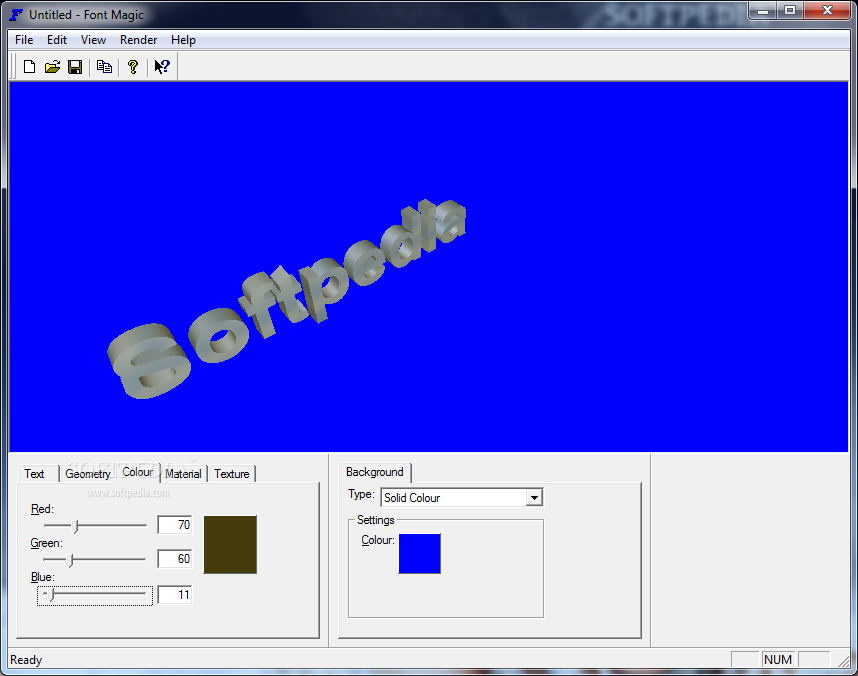This screenshot has height=676, width=858.
Task: Open the Render menu
Action: pyautogui.click(x=138, y=40)
